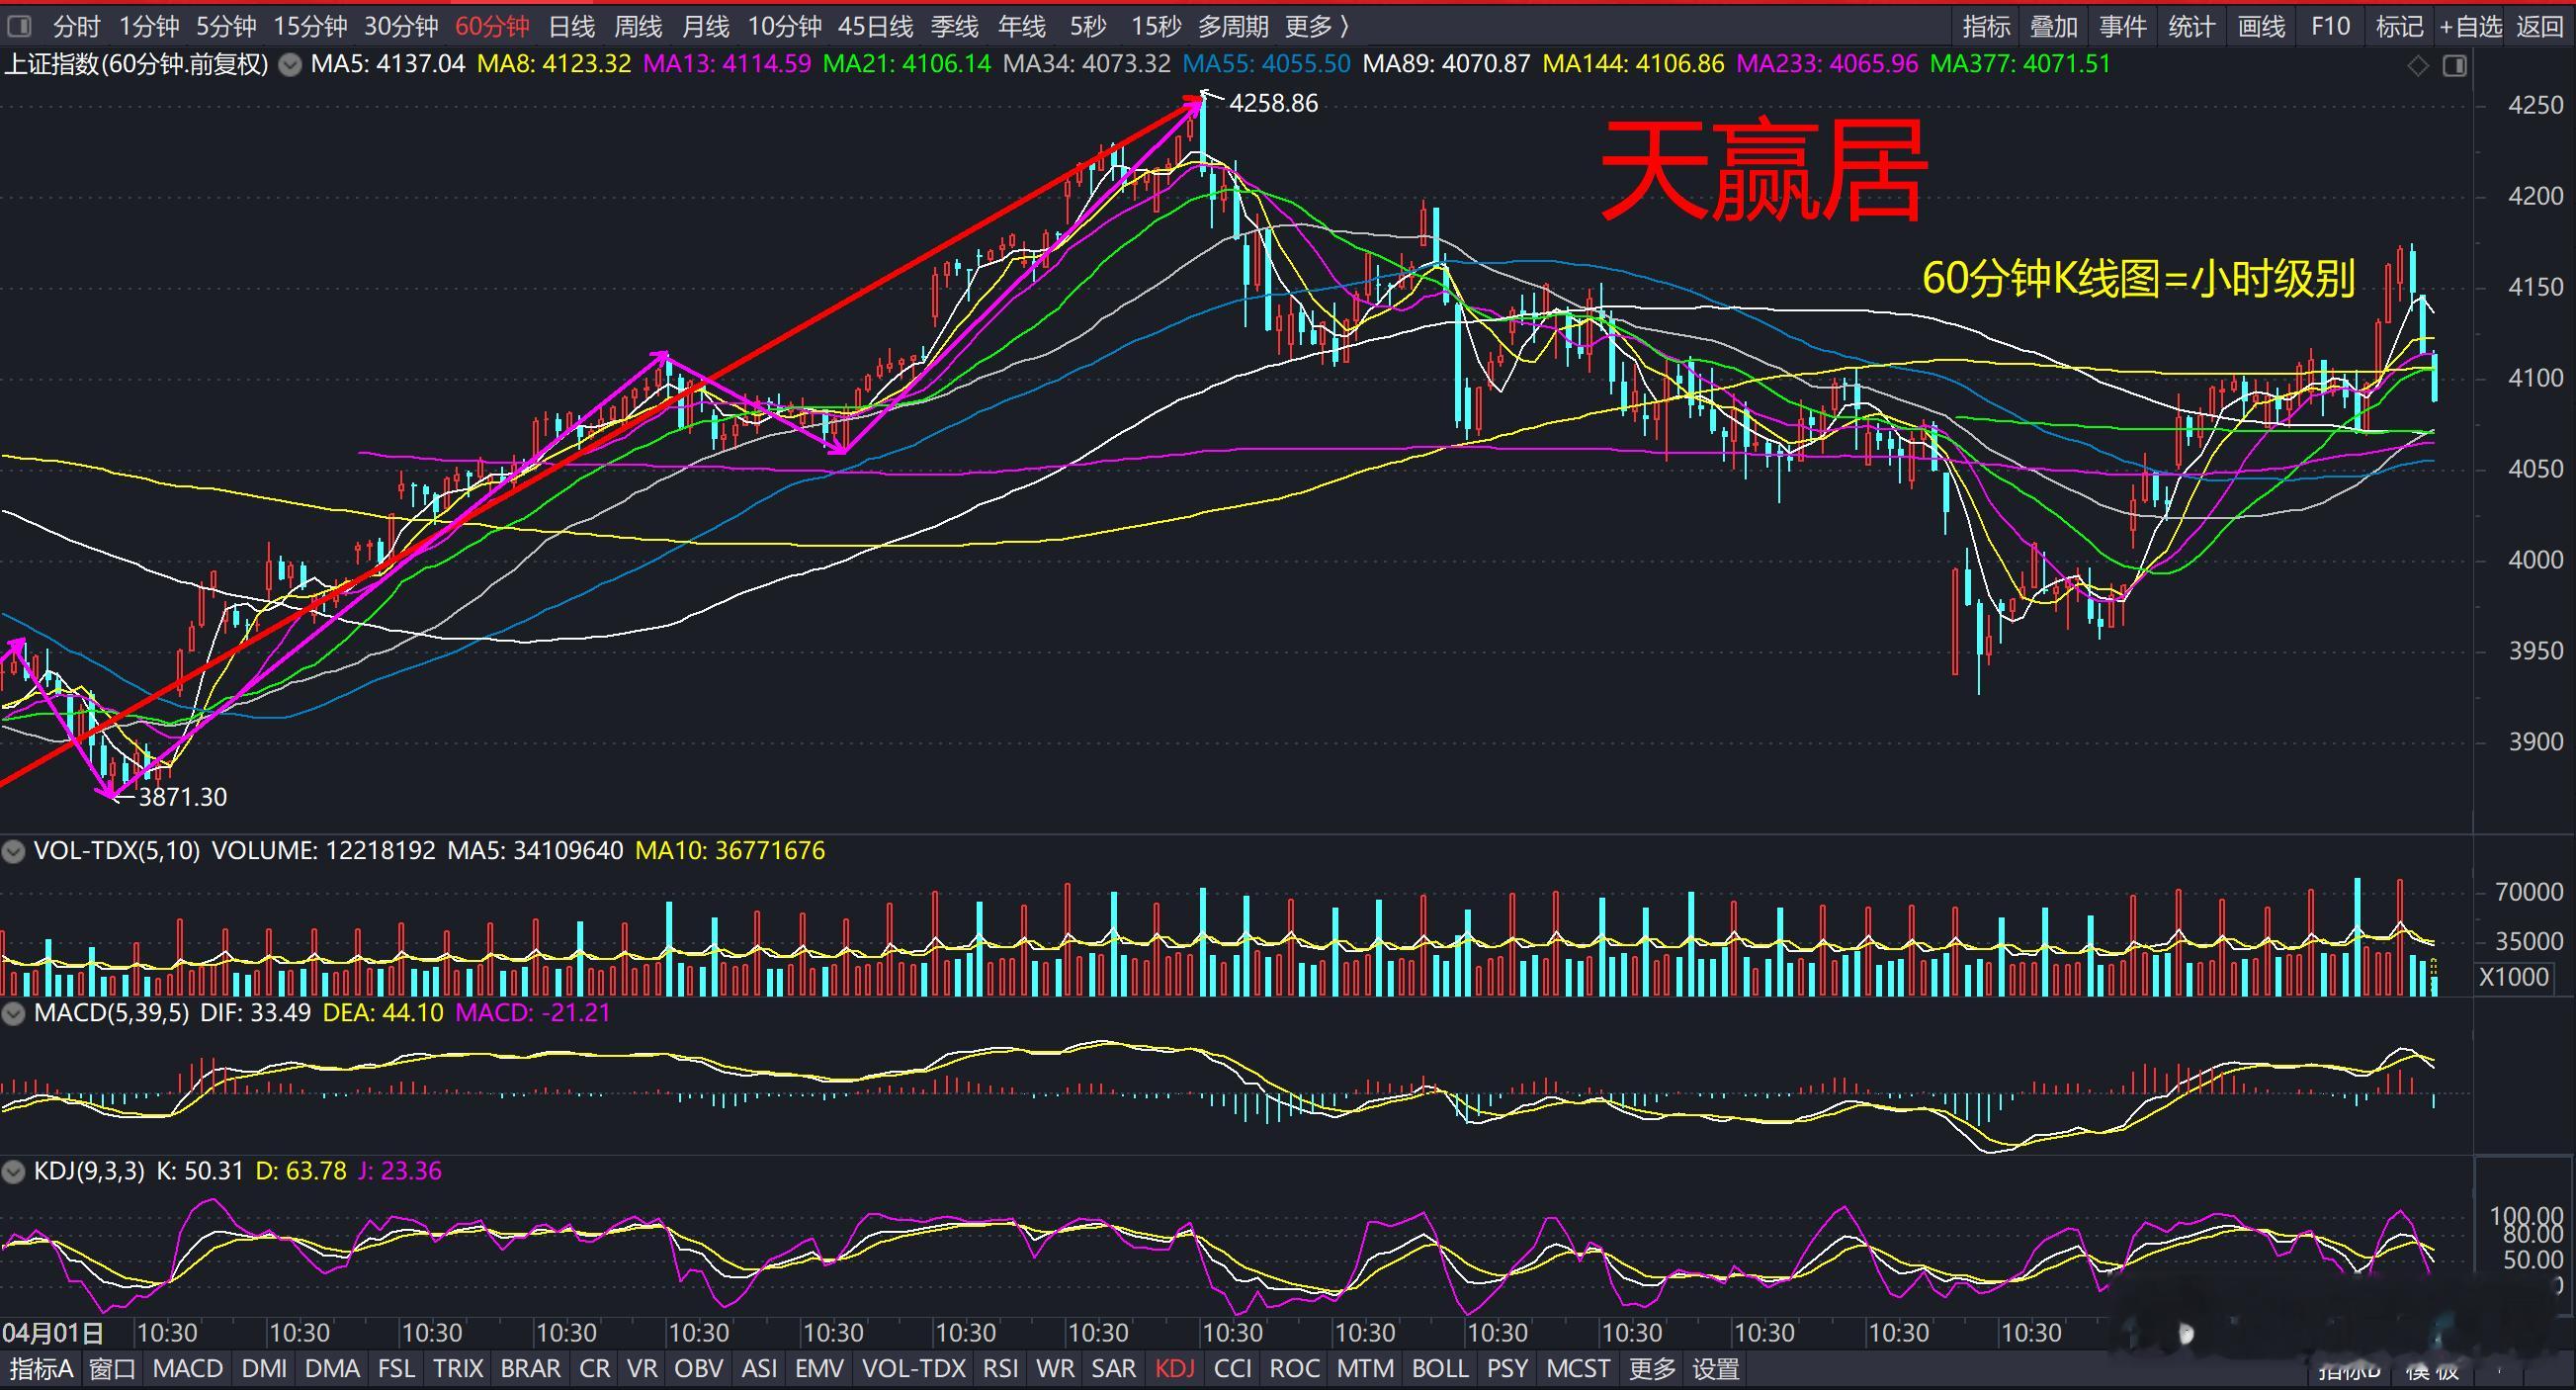Viewport: 2576px width, 1390px height.
Task: Click the 叠加 overlay button
Action: click(2054, 26)
